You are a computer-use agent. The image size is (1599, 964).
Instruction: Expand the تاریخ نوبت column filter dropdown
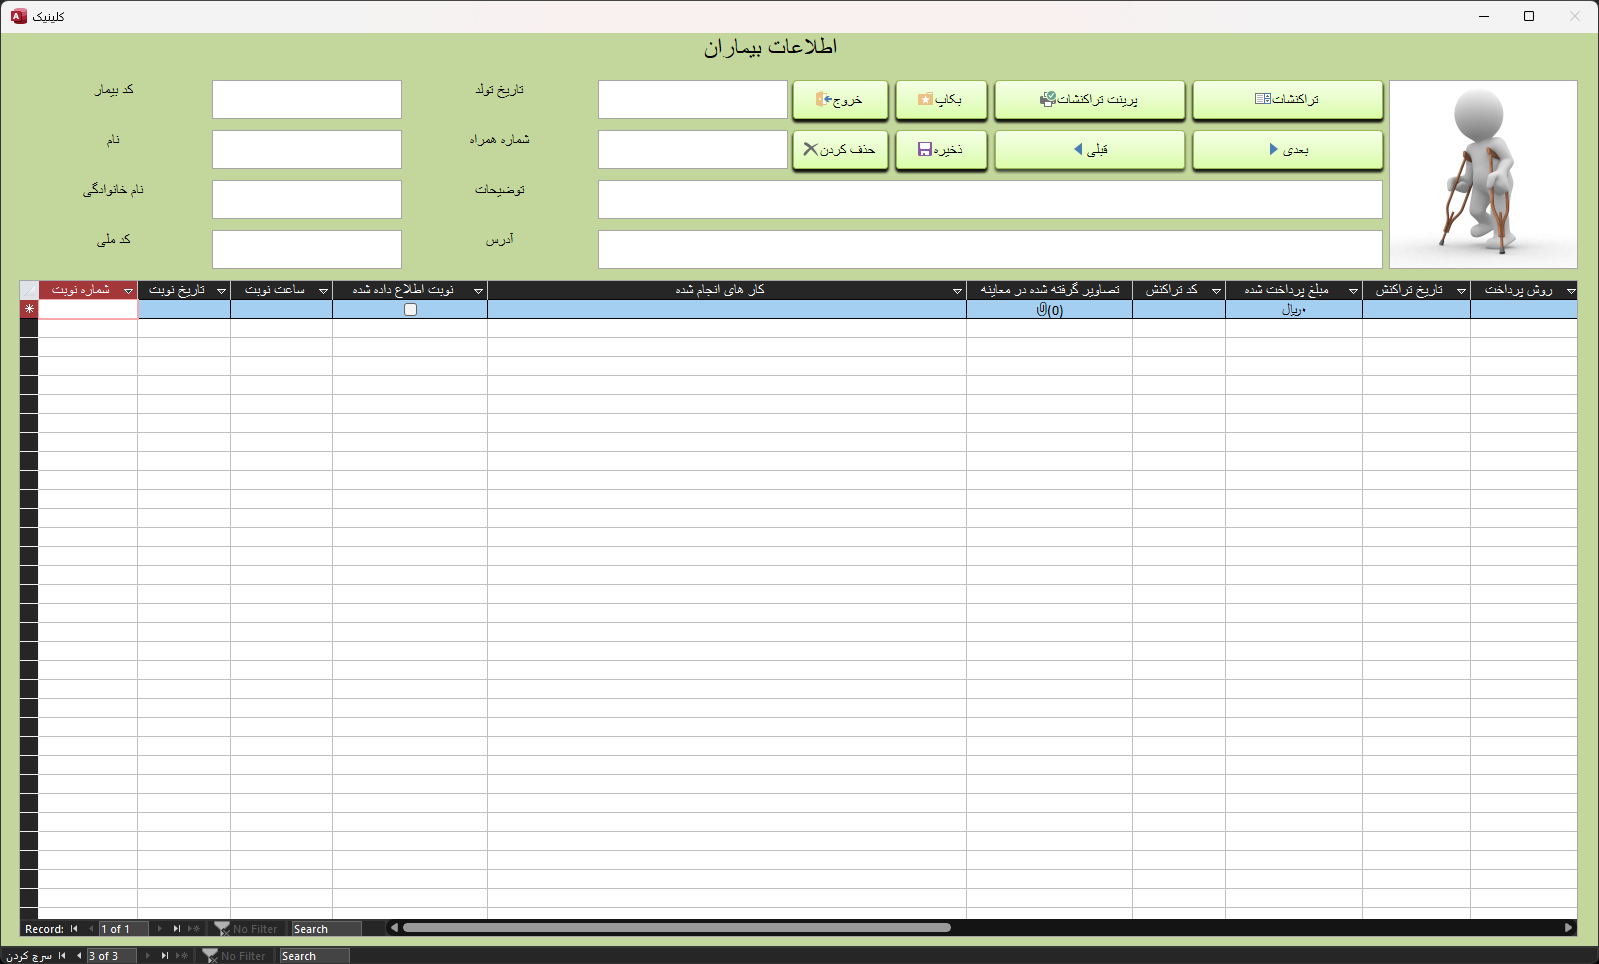click(221, 291)
